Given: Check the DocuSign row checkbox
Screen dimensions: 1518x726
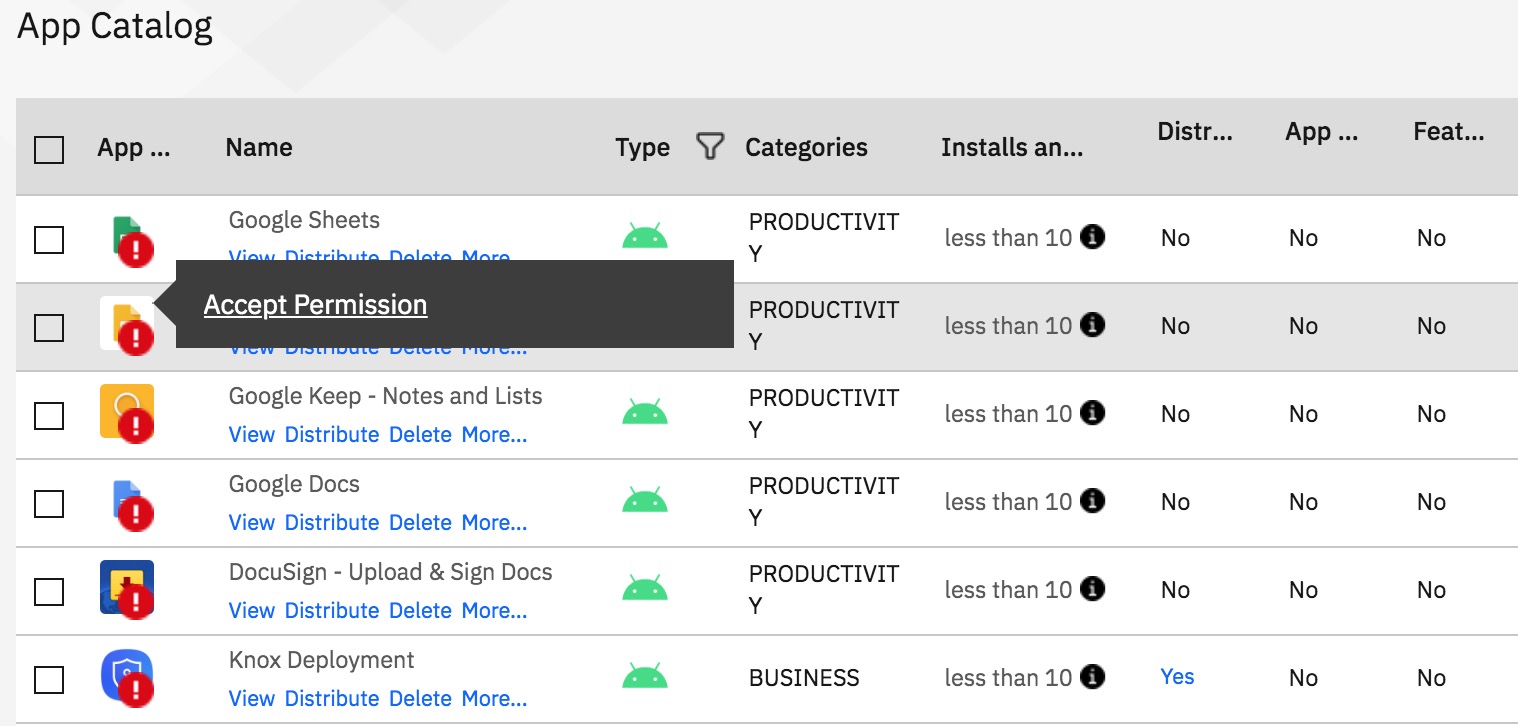Looking at the screenshot, I should 49,592.
